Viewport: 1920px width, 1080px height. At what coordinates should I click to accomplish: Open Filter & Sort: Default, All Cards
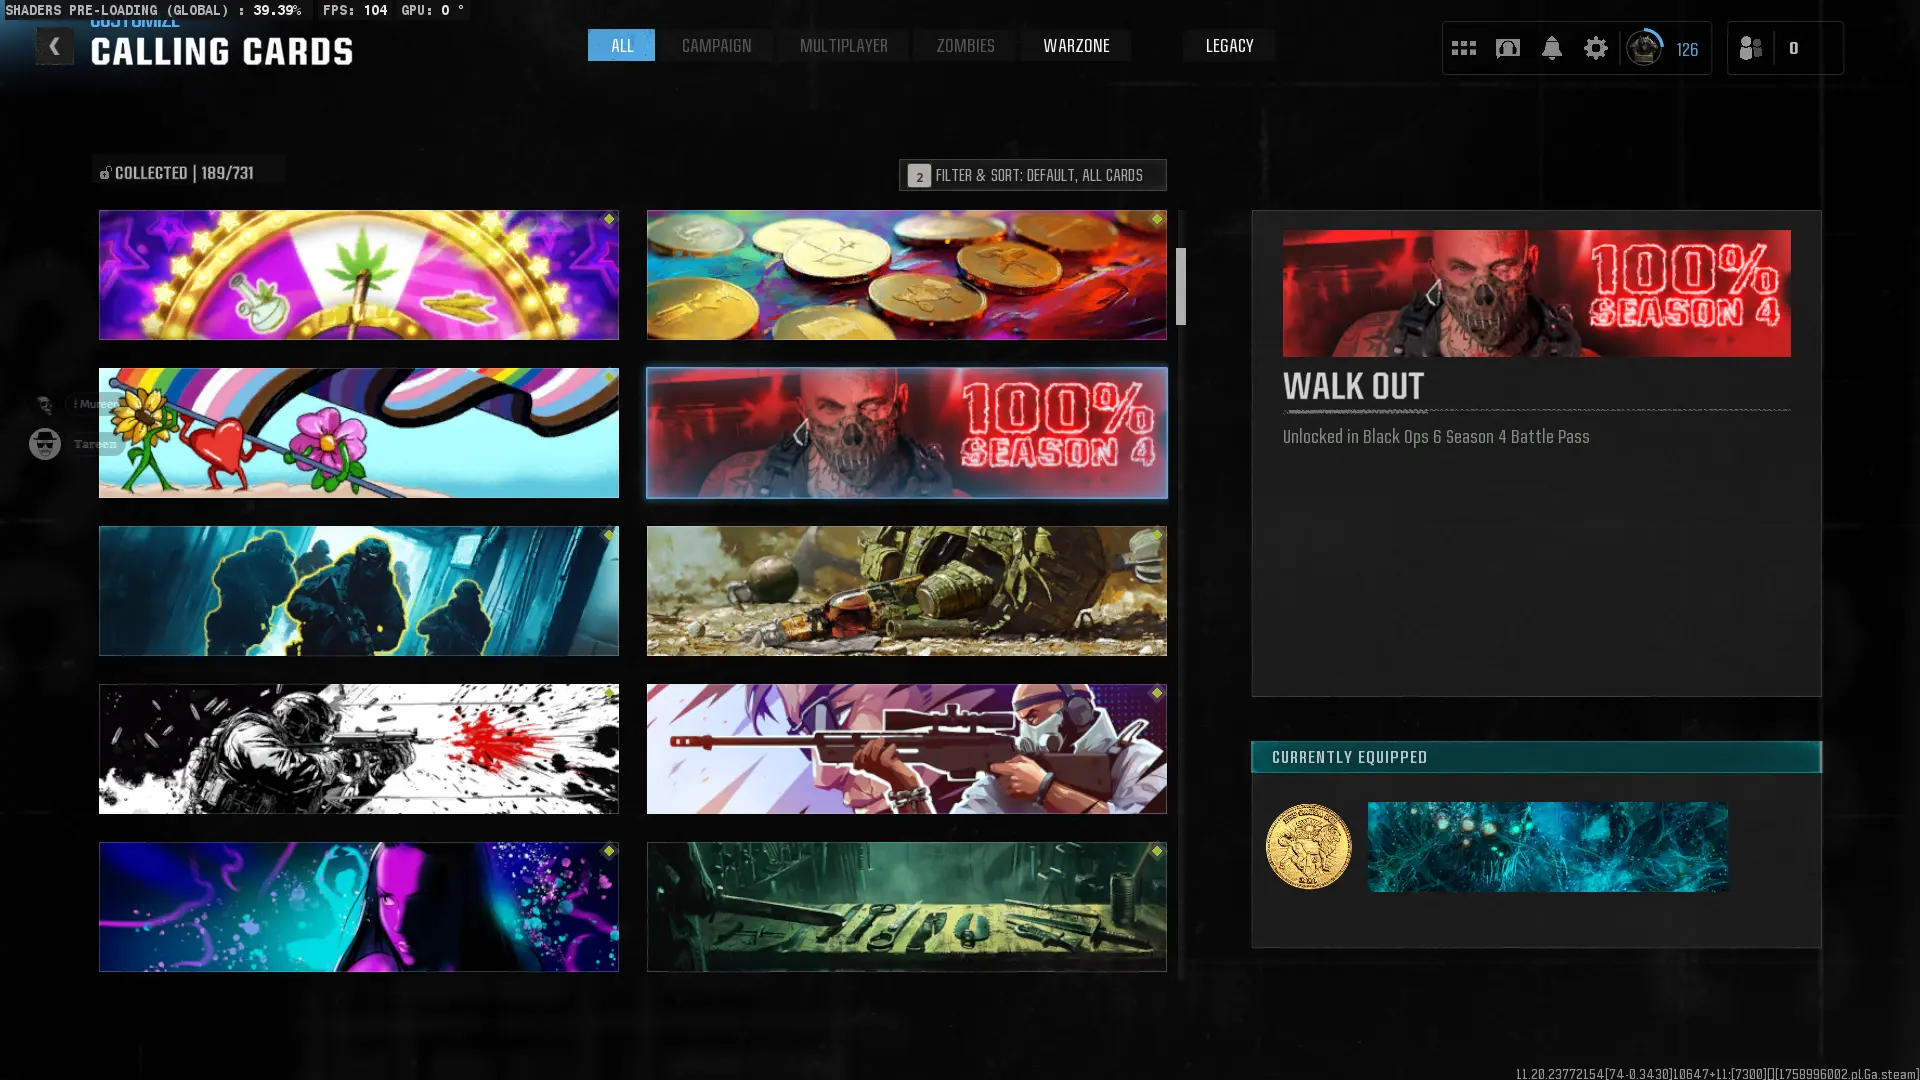click(x=1032, y=175)
